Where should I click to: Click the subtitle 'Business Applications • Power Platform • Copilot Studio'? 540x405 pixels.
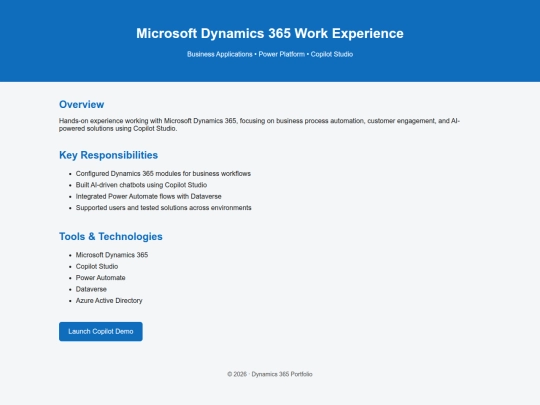270,54
